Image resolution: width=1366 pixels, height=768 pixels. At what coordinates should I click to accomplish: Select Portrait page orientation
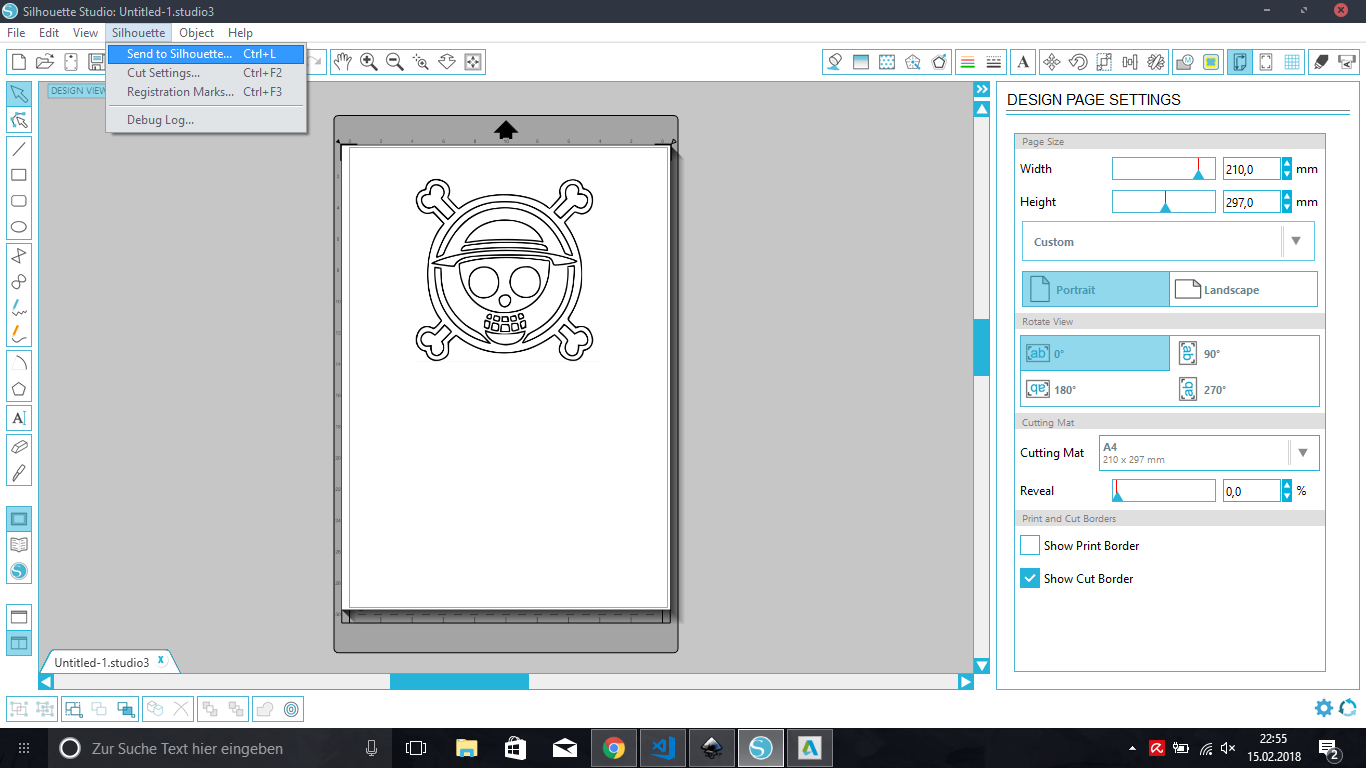1096,289
